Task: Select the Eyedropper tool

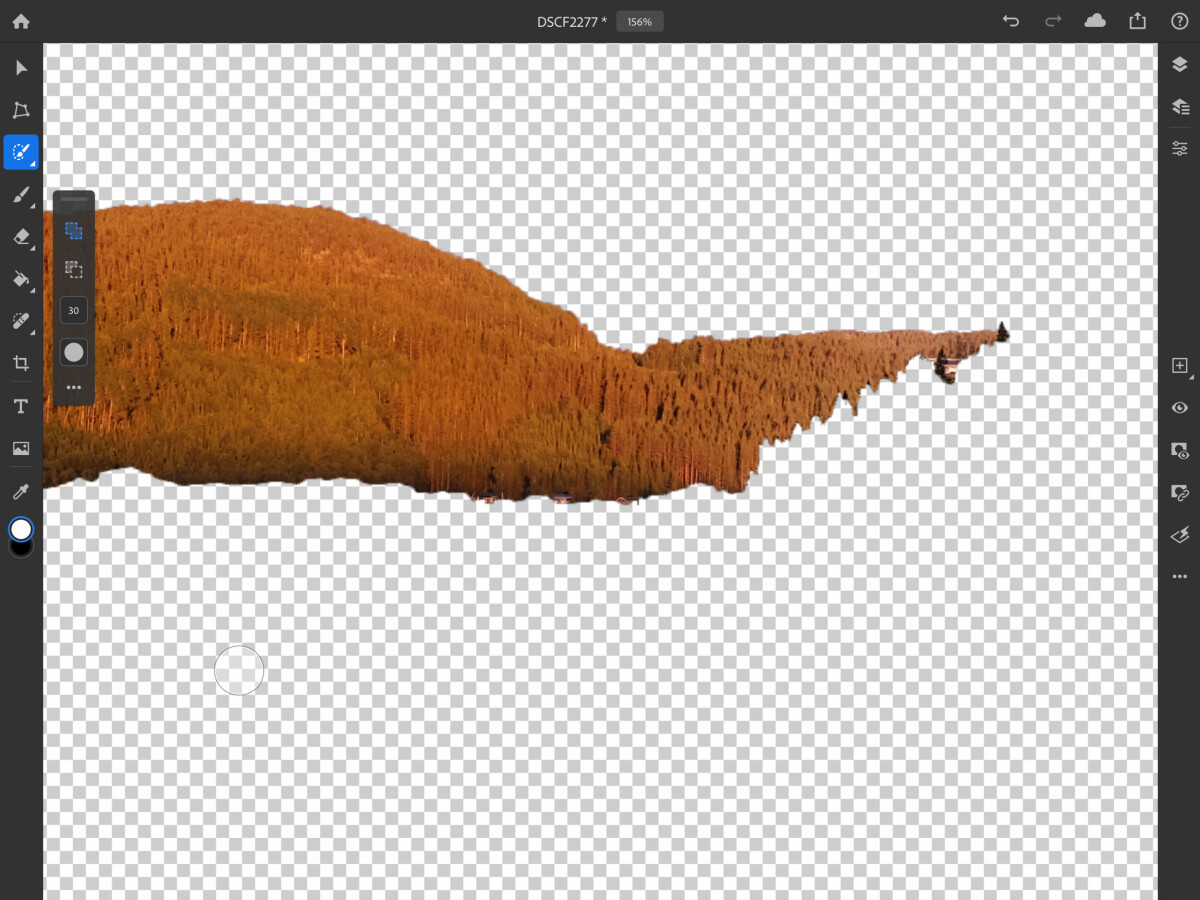Action: (21, 491)
